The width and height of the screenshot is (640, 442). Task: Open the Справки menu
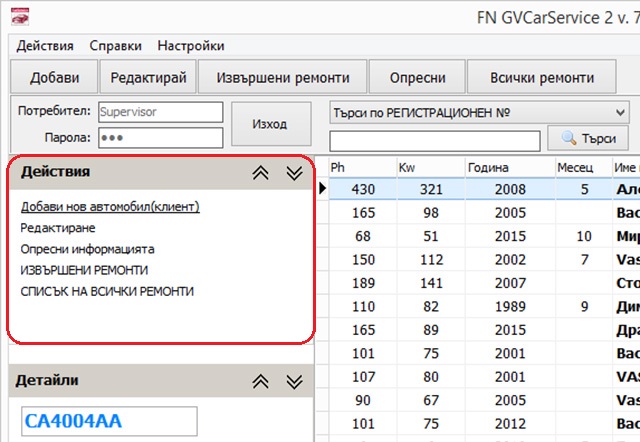(115, 46)
